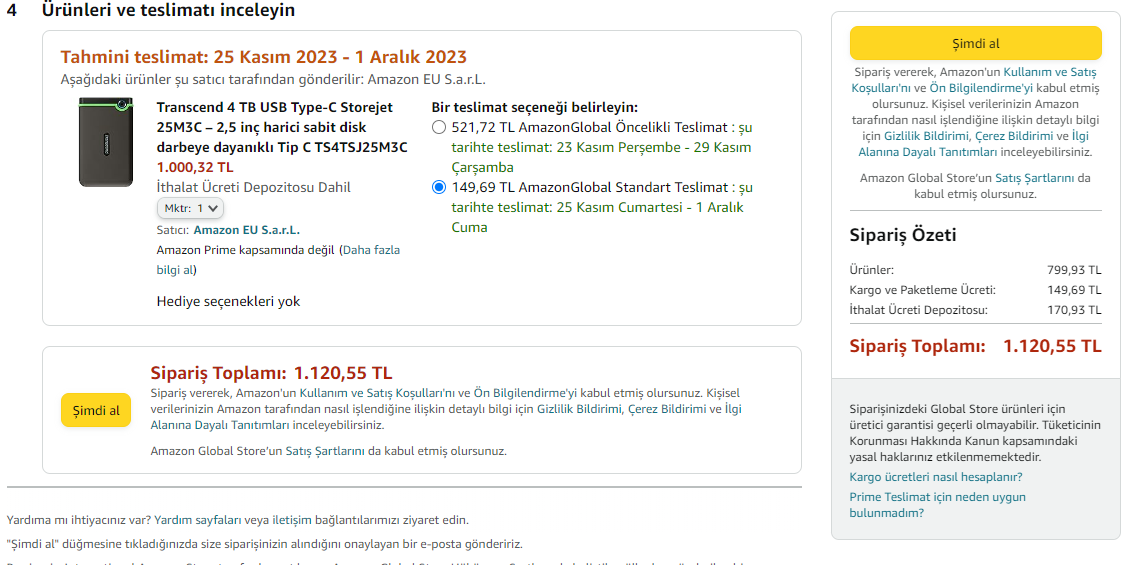The height and width of the screenshot is (565, 1138).
Task: Click the Şimdi al button beside Sipariş Toplamı
Action: pyautogui.click(x=96, y=410)
